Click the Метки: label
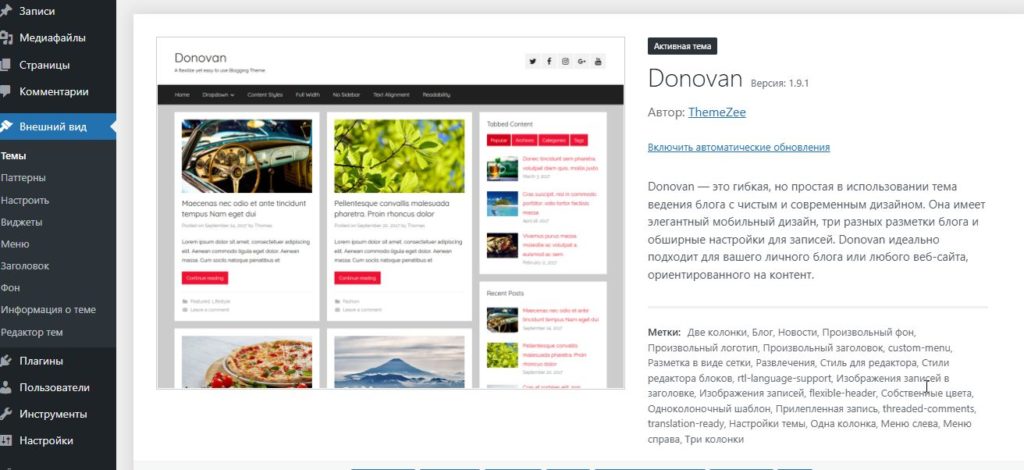1024x470 pixels. coord(664,332)
